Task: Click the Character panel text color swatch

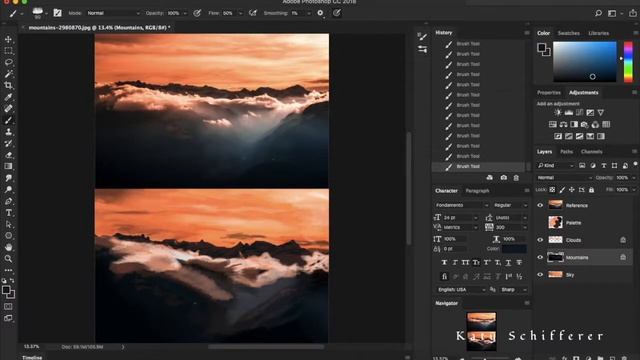Action: pyautogui.click(x=514, y=249)
